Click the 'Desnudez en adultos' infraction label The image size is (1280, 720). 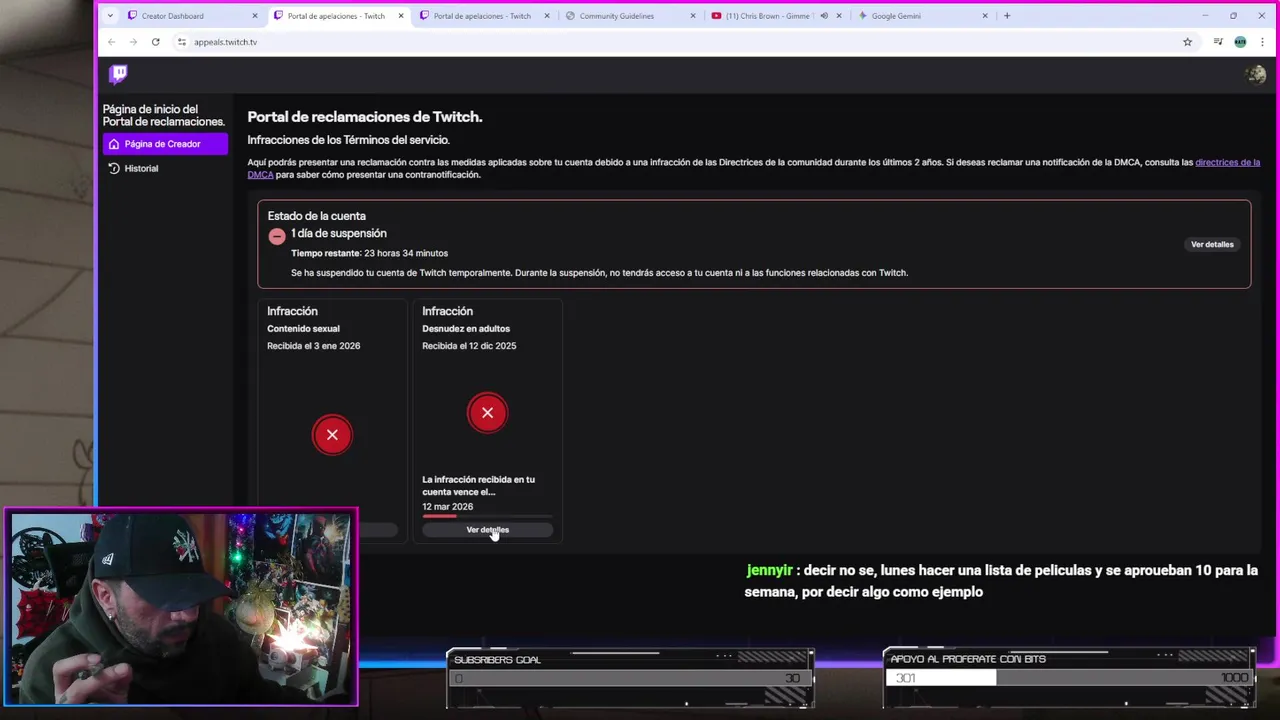[466, 328]
